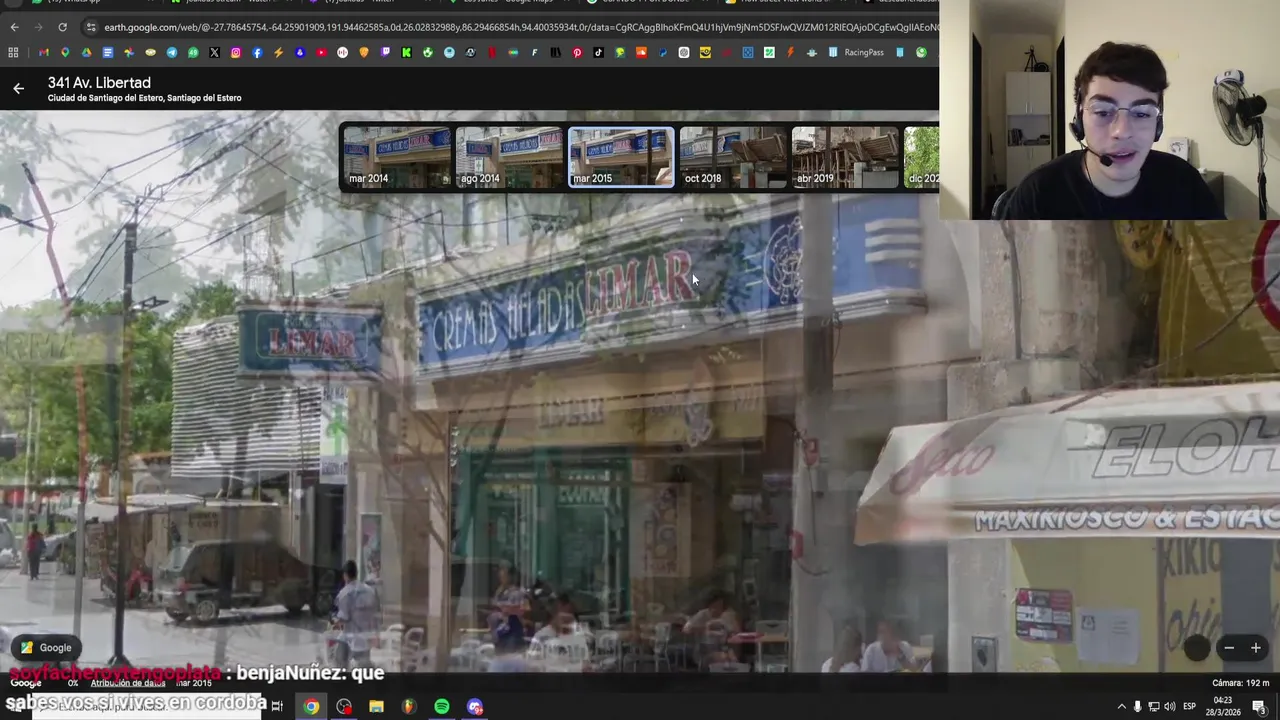This screenshot has width=1280, height=720.
Task: Open the Google Maps bookmark
Action: click(65, 52)
